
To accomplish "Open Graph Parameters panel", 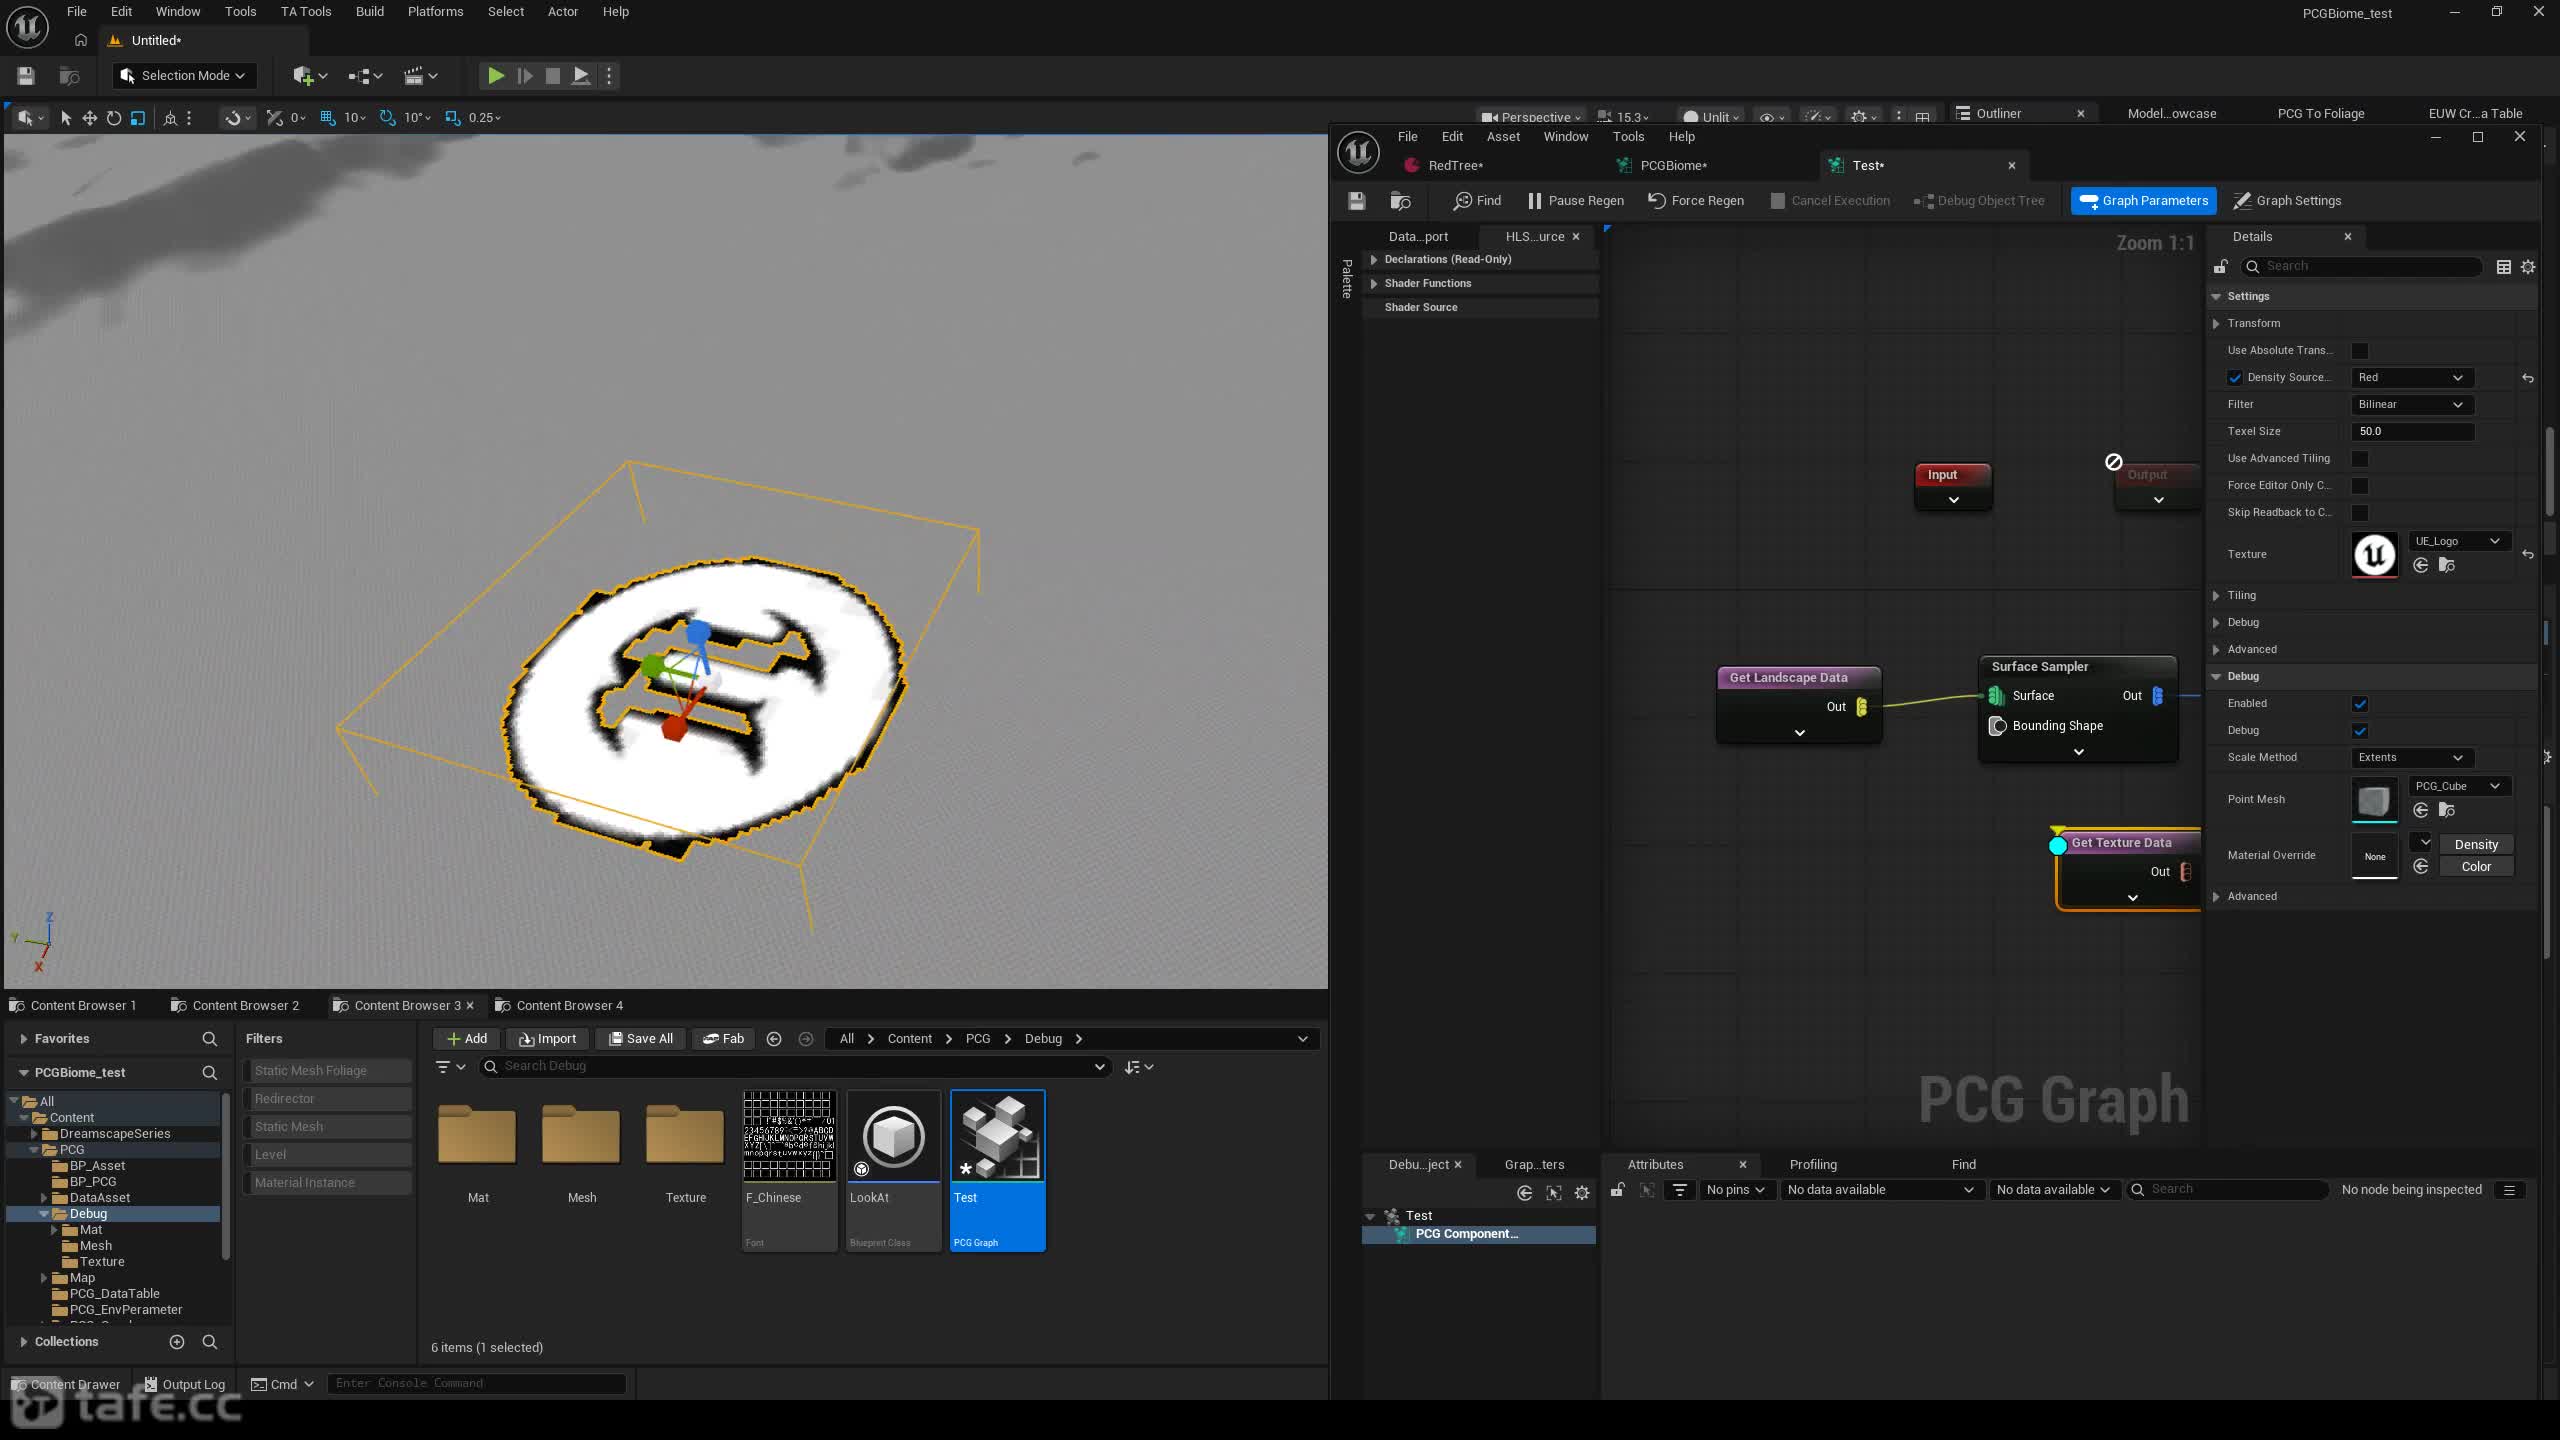I will pyautogui.click(x=2143, y=201).
